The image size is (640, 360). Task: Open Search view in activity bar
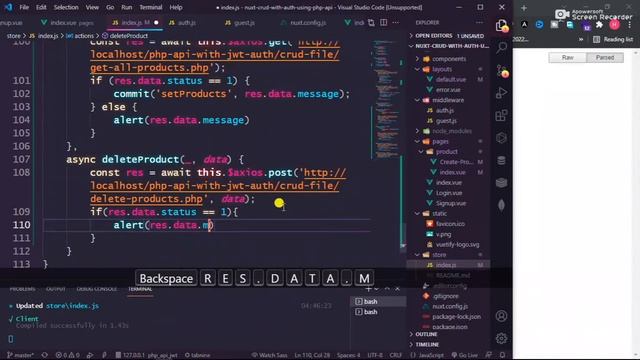coord(502,48)
